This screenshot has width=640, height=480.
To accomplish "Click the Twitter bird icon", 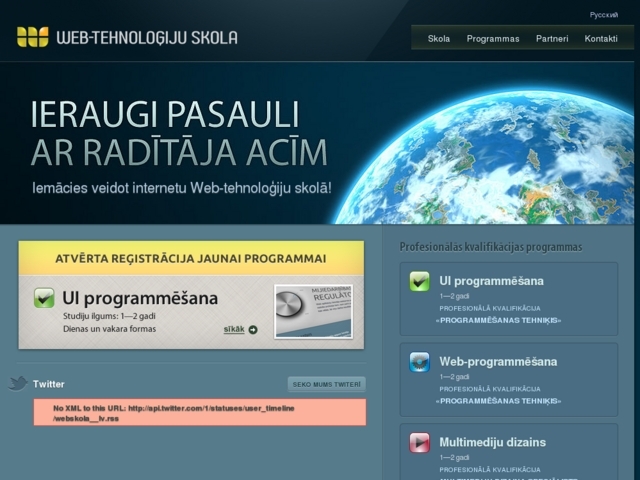I will pyautogui.click(x=18, y=383).
